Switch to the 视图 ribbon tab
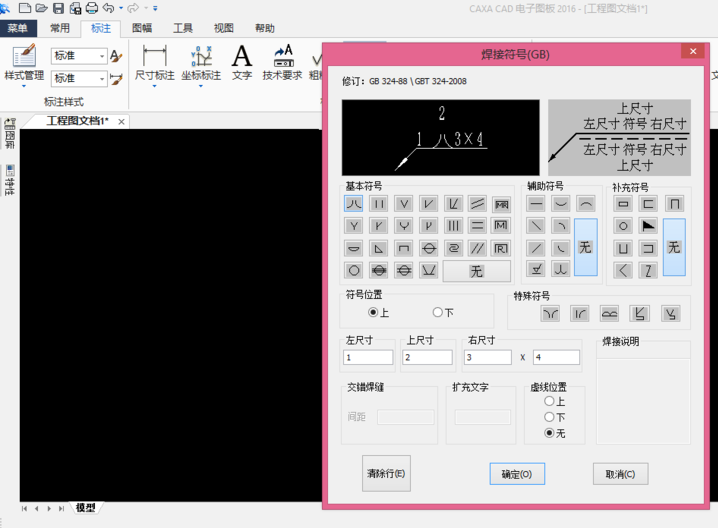 [x=223, y=28]
